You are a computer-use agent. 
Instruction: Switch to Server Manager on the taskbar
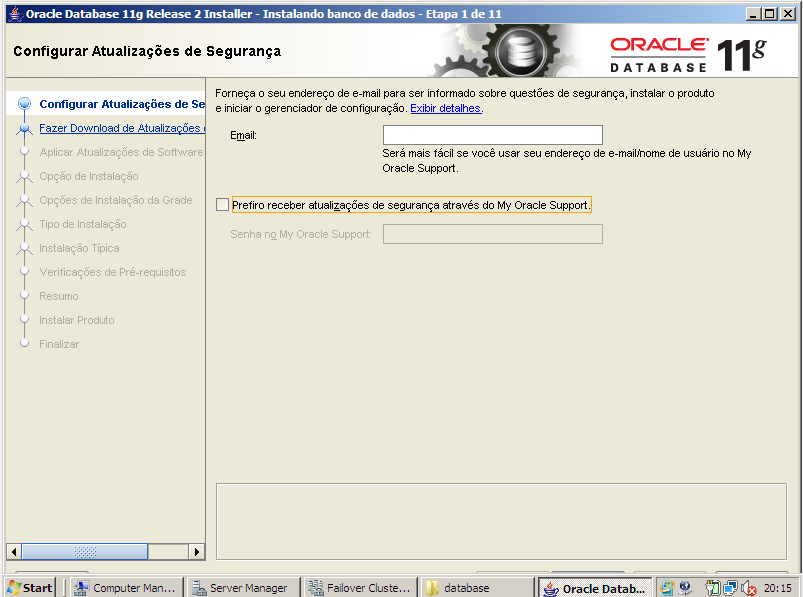[x=243, y=588]
